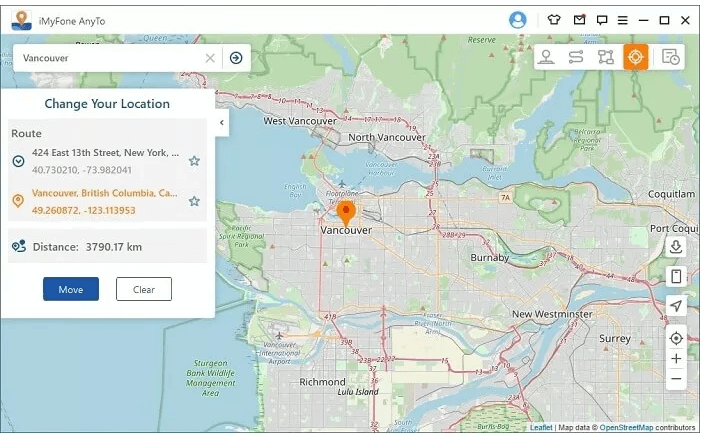Viewport: 704px width, 437px height.
Task: Clear the search text with X icon
Action: (x=210, y=58)
